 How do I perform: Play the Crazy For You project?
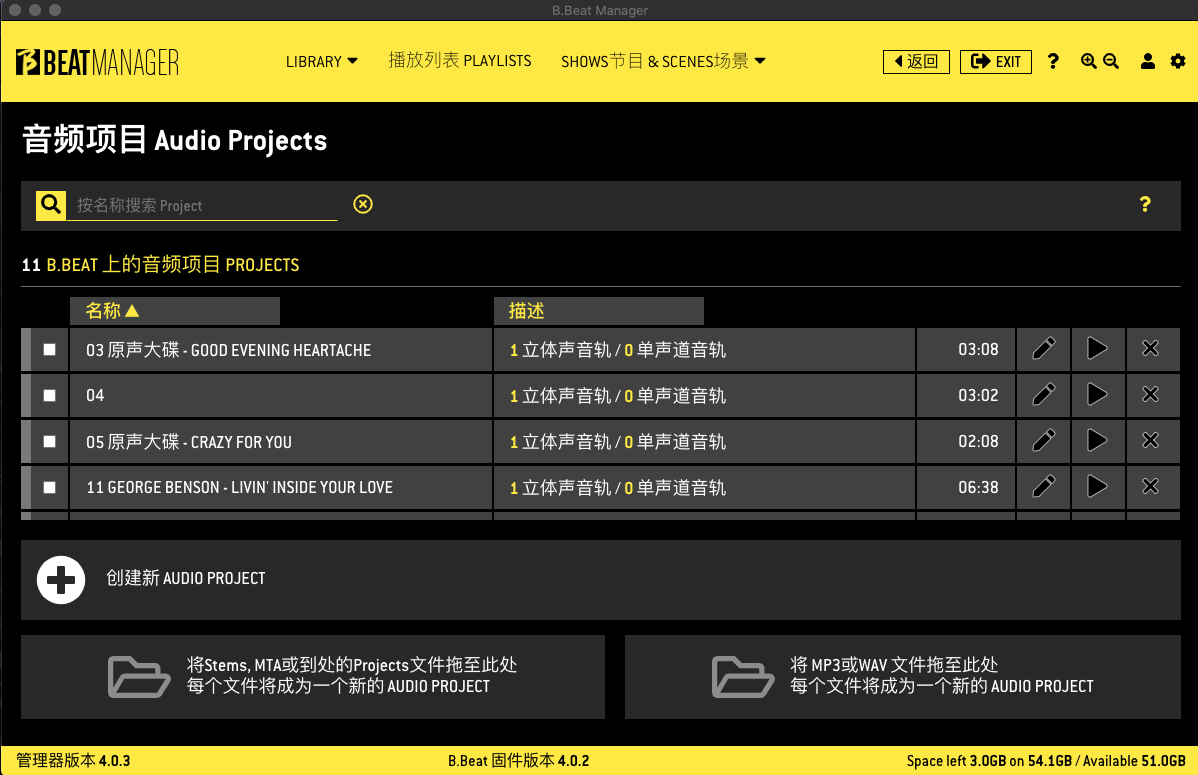[1097, 441]
